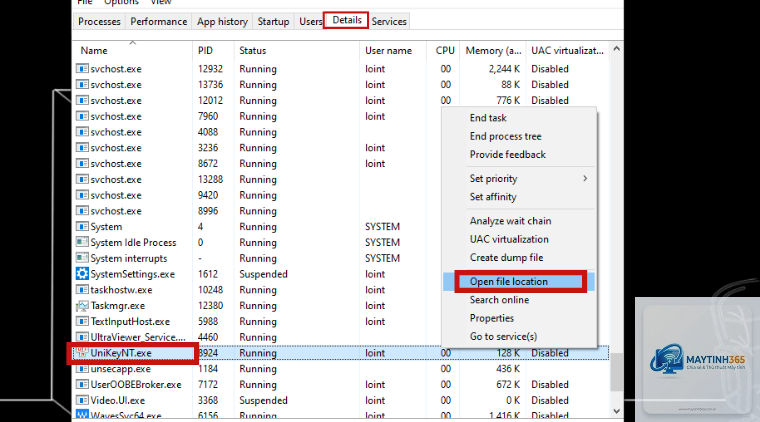Click the Taskmgr.exe process icon
The image size is (760, 422).
tap(82, 306)
